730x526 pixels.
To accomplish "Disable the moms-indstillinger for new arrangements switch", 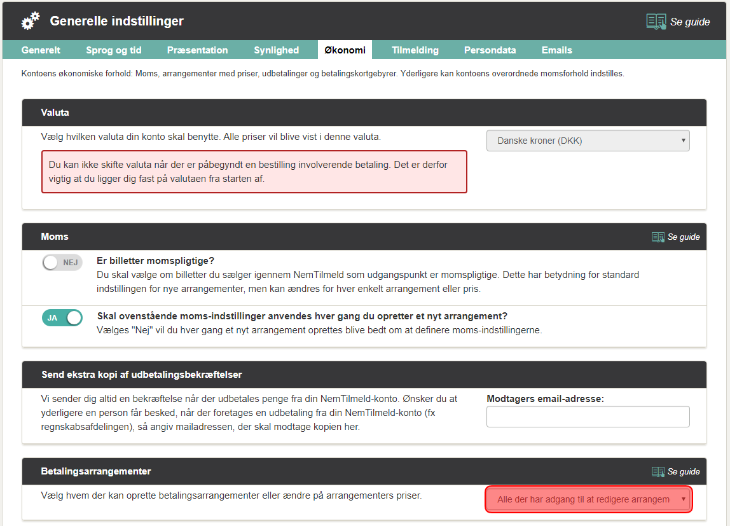I will point(62,318).
